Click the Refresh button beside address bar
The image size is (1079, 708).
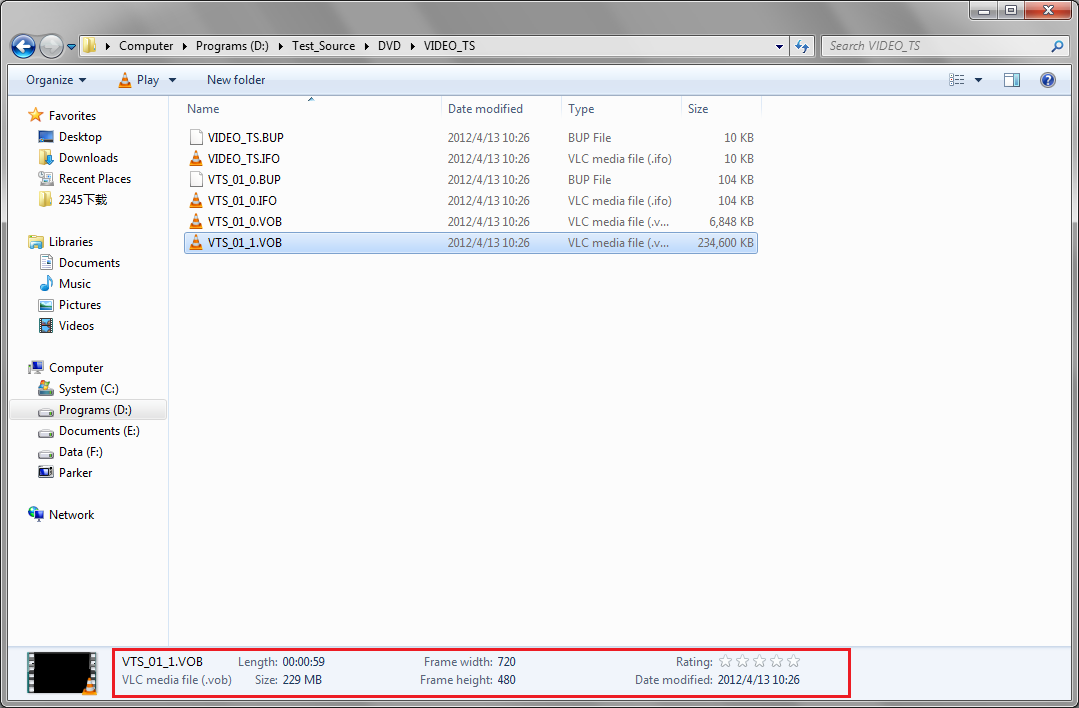[x=802, y=46]
